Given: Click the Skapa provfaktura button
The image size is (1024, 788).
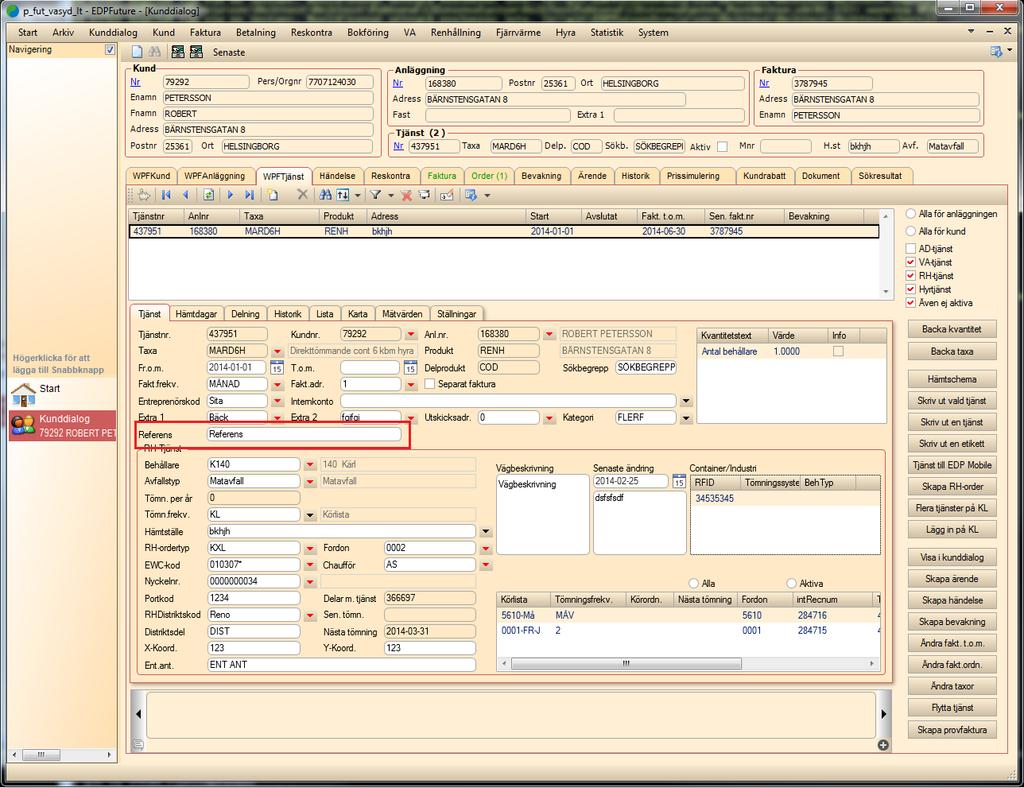Looking at the screenshot, I should pyautogui.click(x=952, y=729).
